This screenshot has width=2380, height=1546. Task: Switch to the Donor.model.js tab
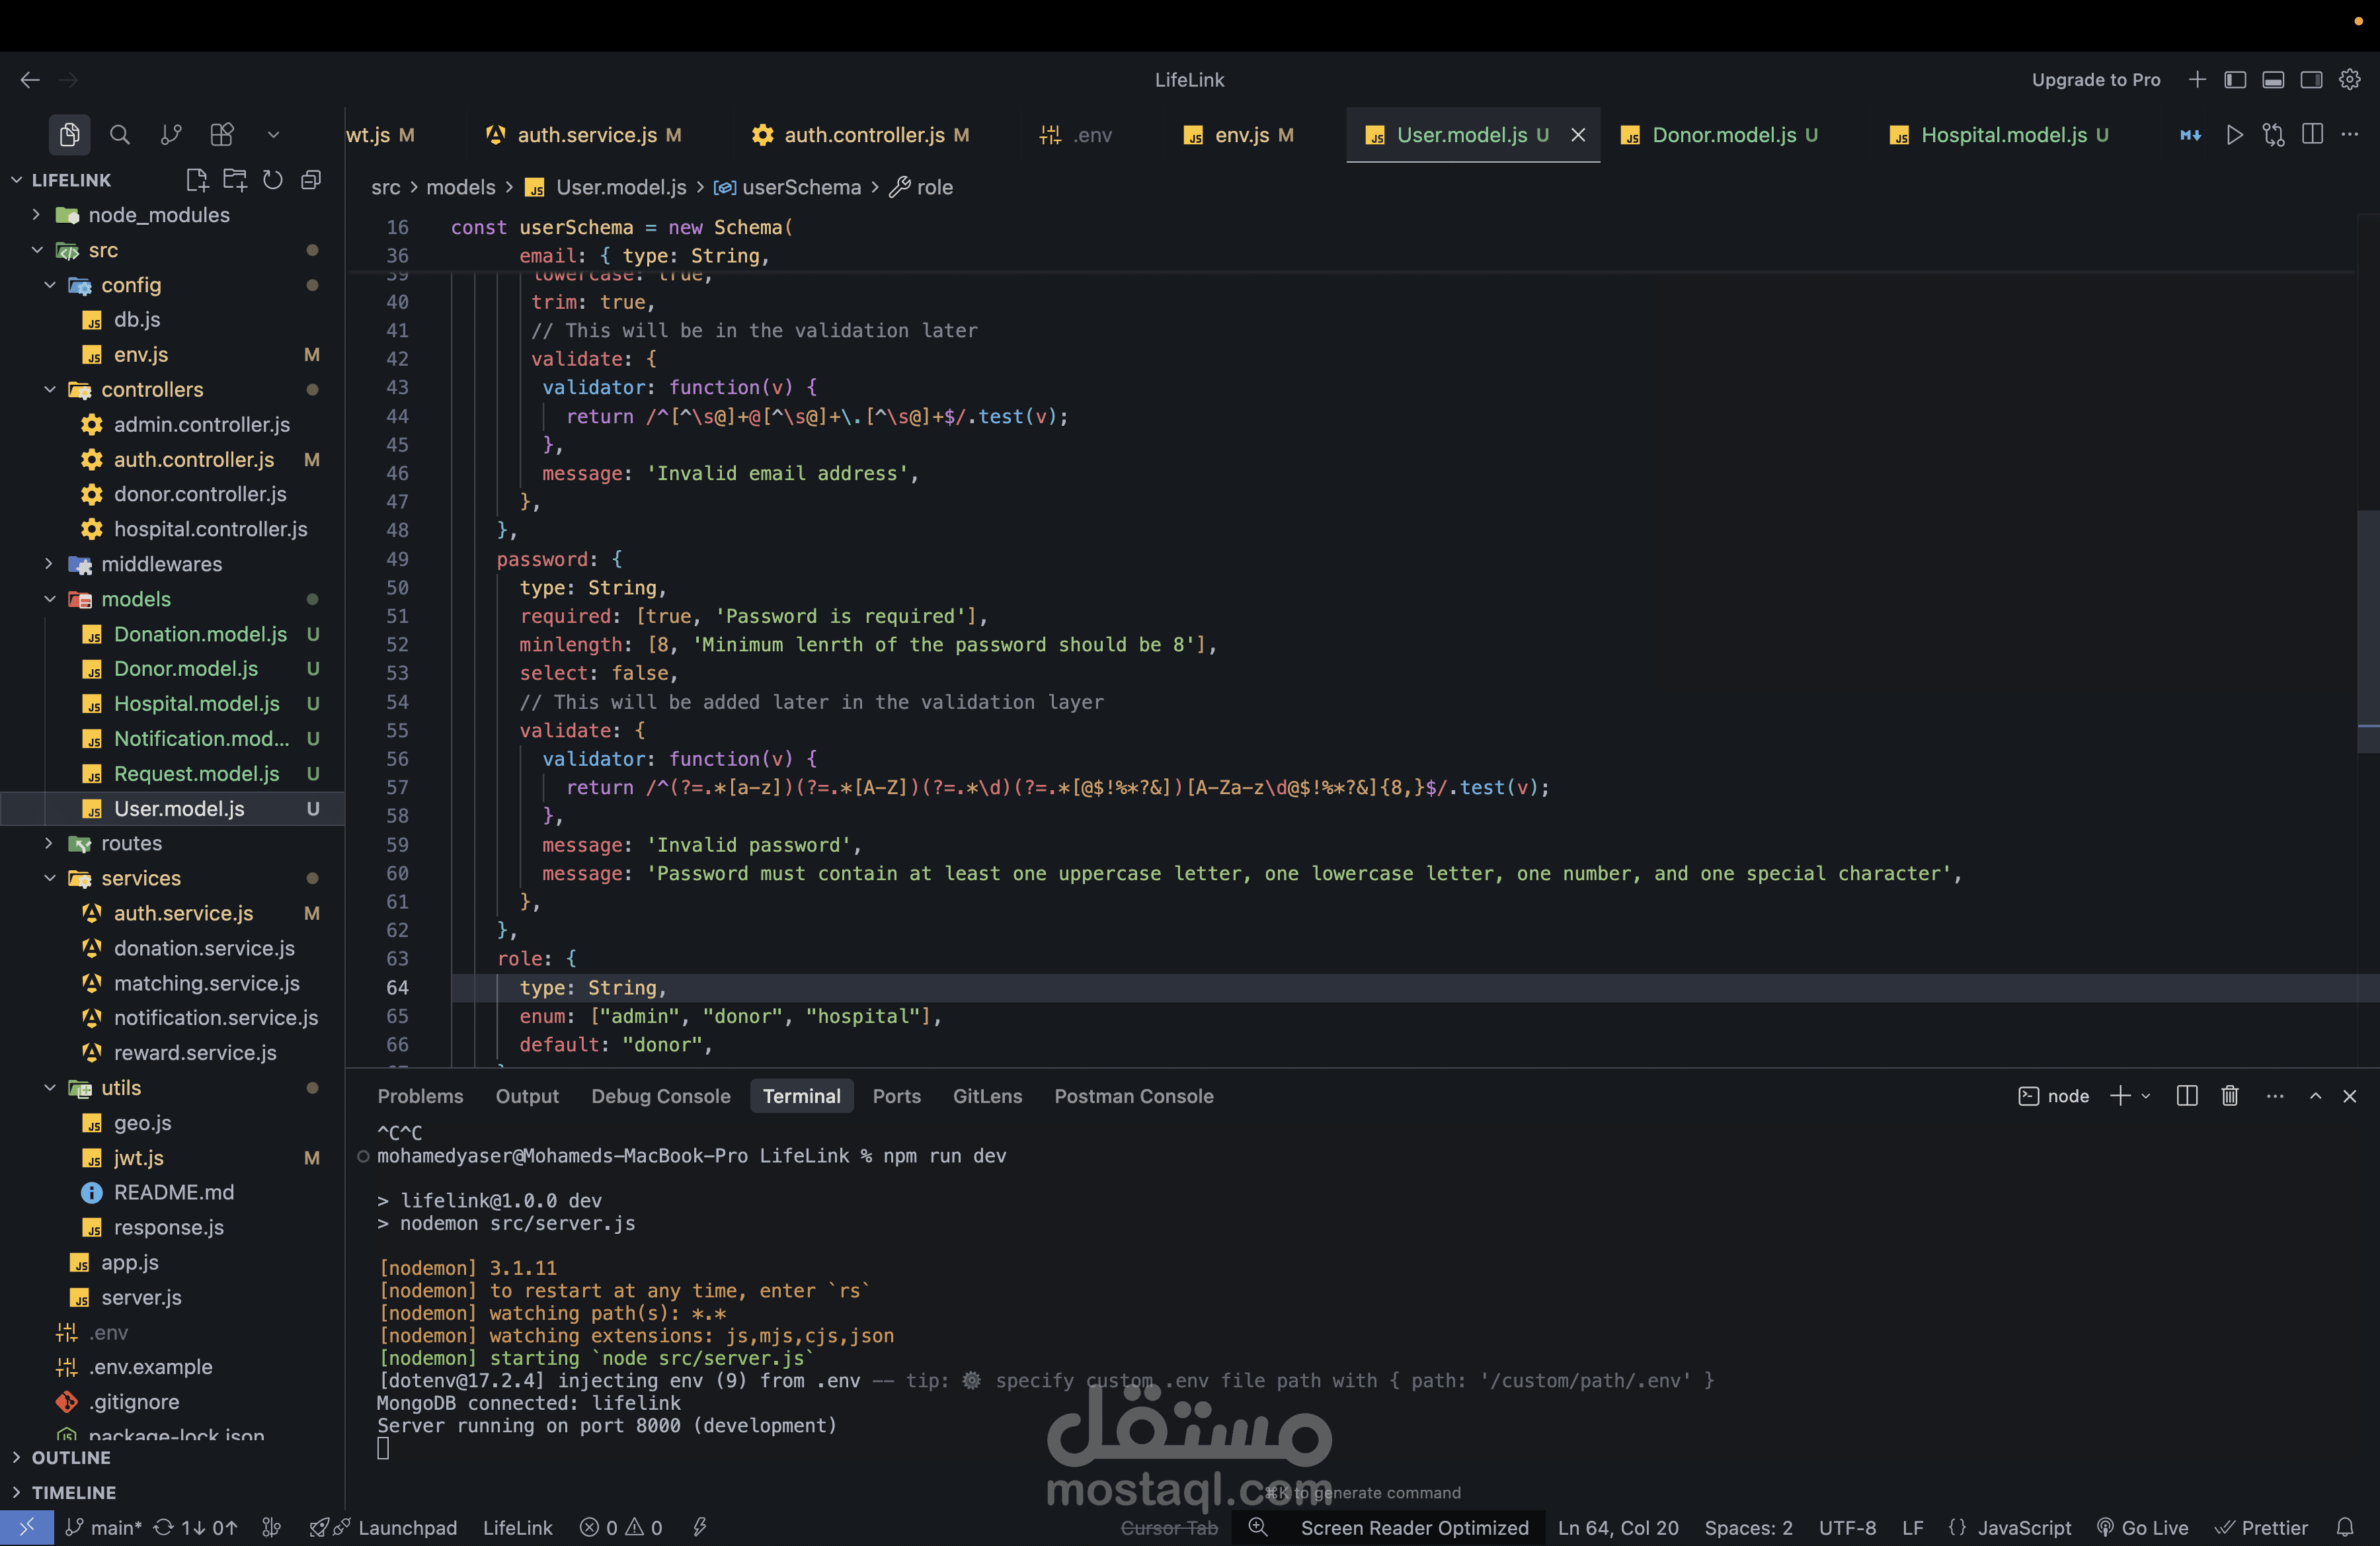[1723, 135]
